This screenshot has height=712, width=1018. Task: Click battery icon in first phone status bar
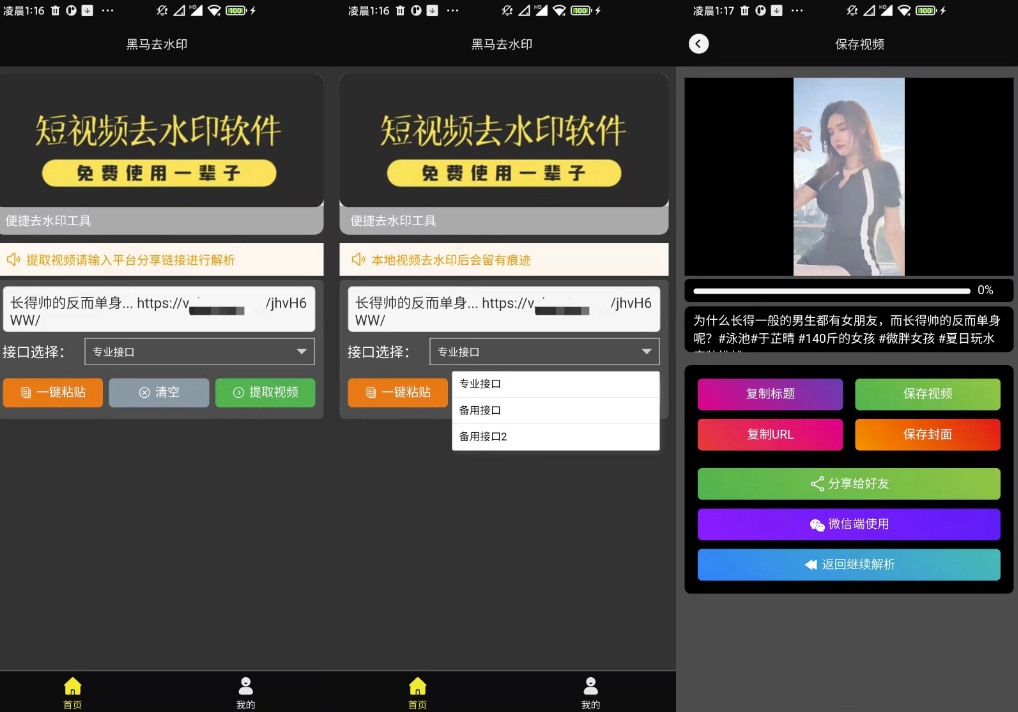(x=236, y=10)
